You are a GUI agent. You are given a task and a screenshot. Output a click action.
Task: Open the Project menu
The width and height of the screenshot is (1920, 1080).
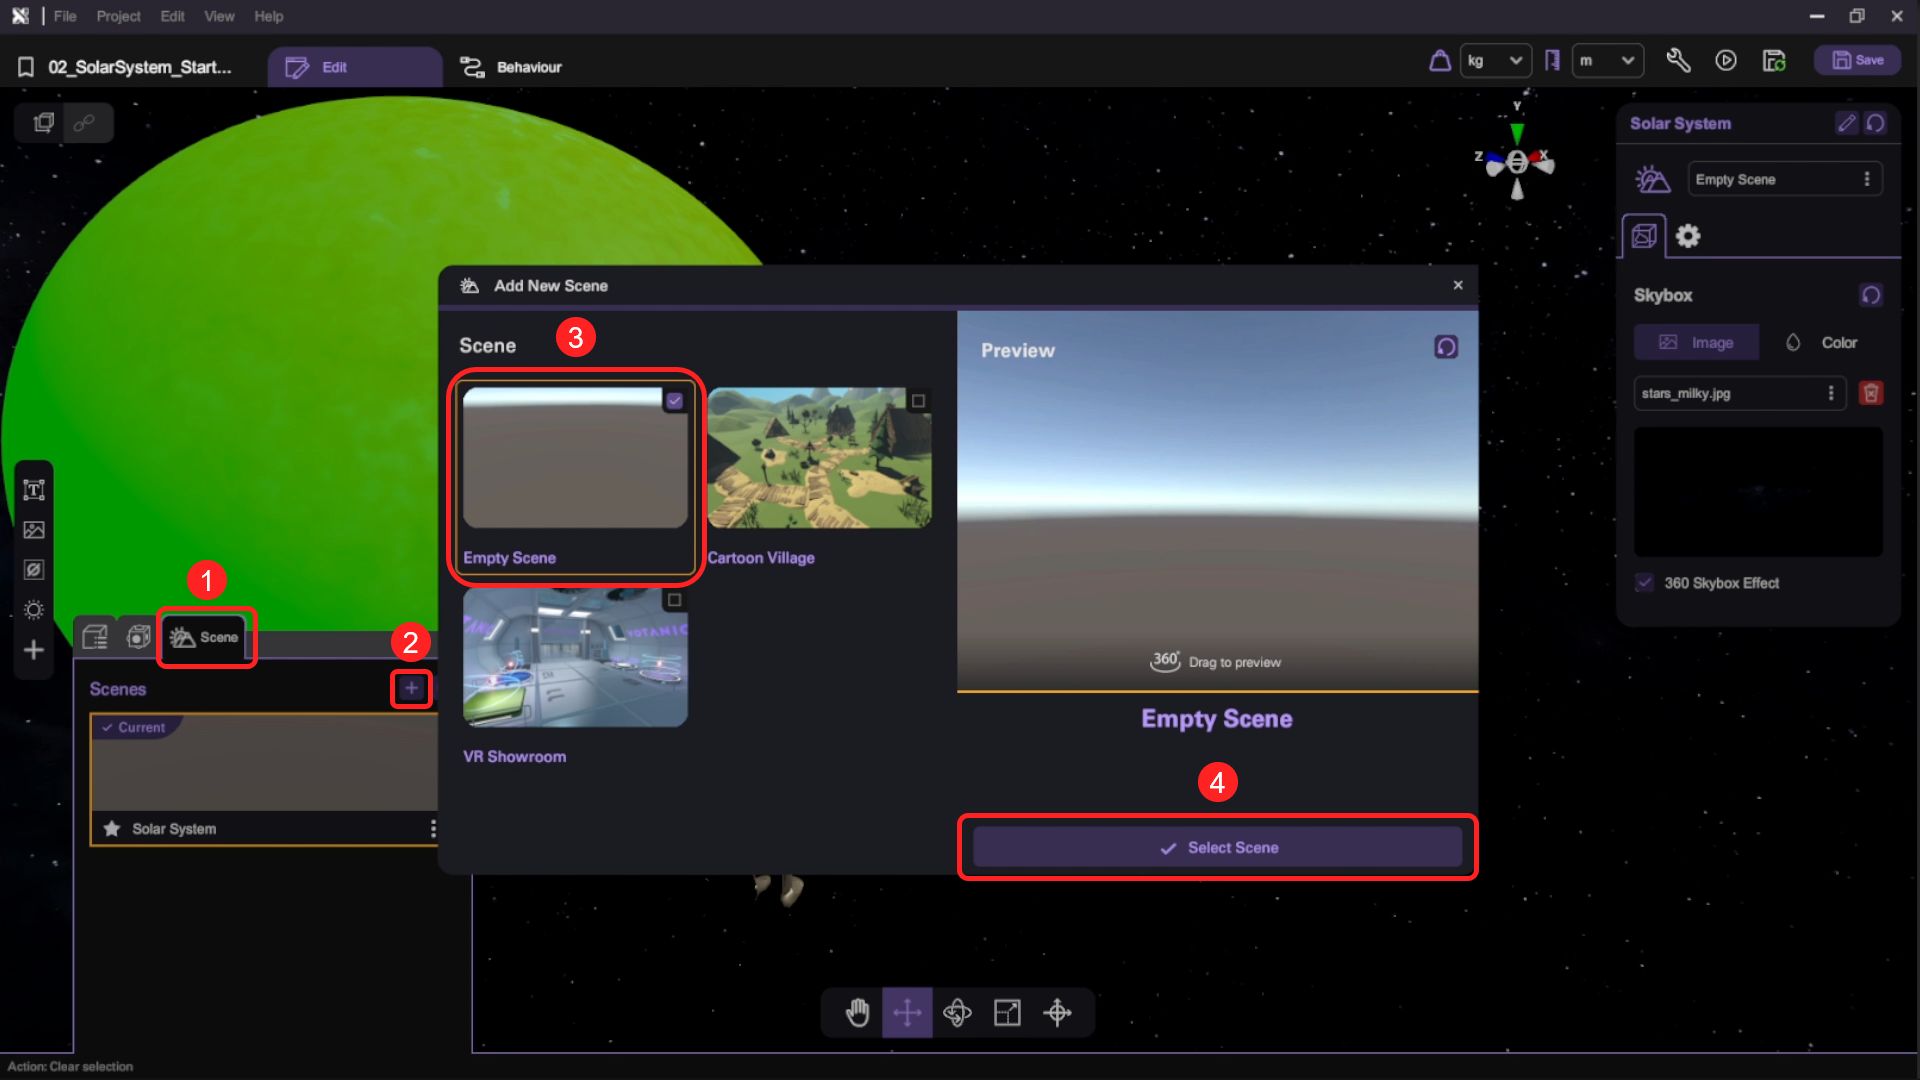pos(118,16)
